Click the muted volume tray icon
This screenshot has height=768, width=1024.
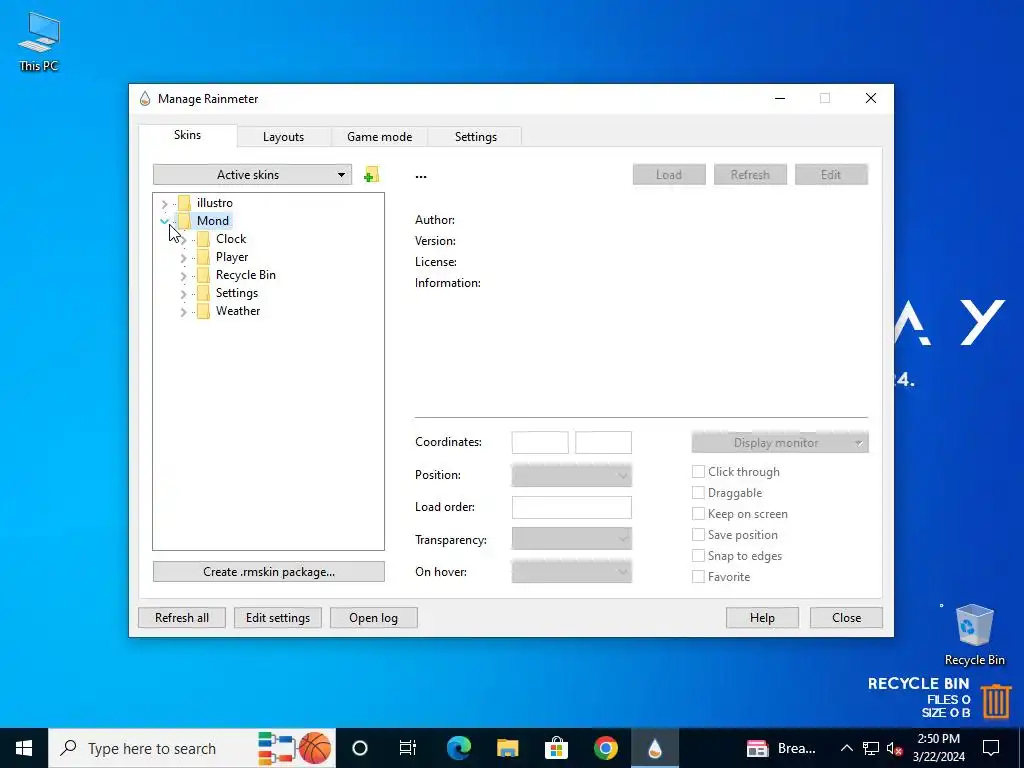tap(895, 748)
